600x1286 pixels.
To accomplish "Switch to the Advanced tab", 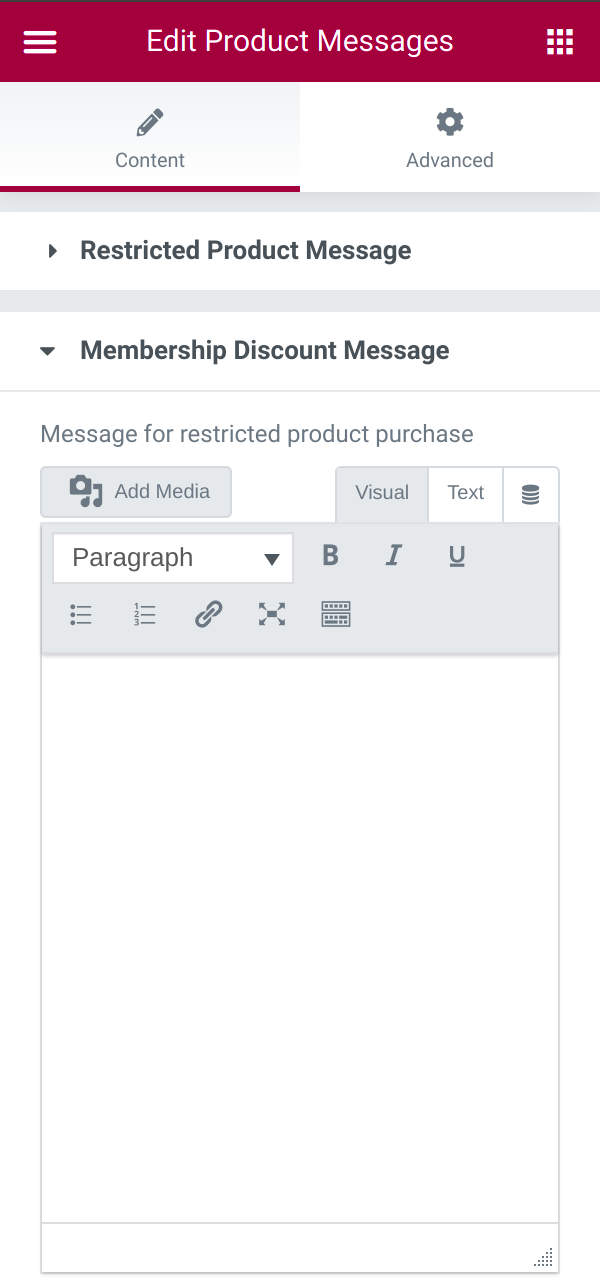I will click(x=450, y=137).
